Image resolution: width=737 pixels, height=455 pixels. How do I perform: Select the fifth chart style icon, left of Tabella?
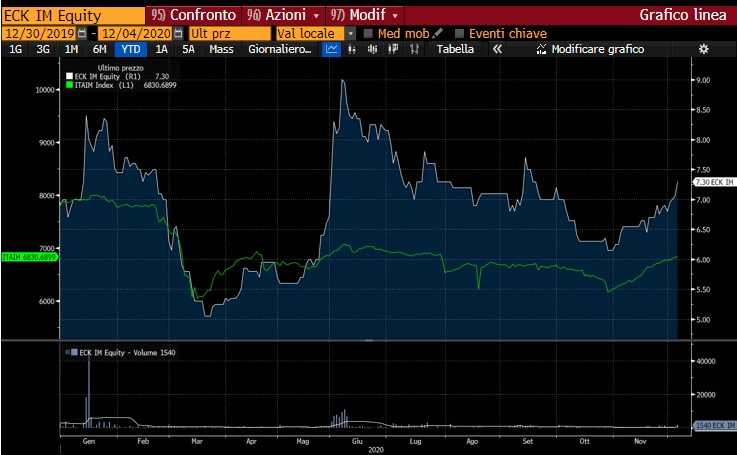(x=414, y=49)
